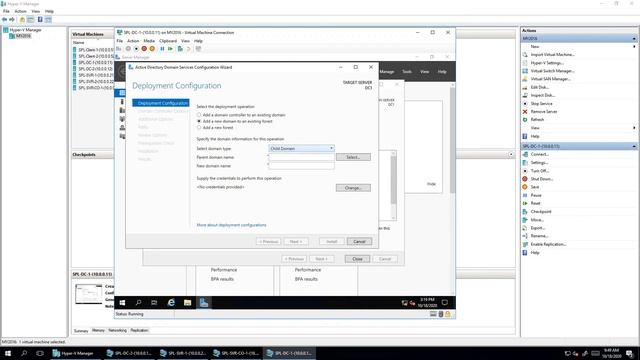640x360 pixels.
Task: Click Refresh in Actions pane
Action: 537,120
